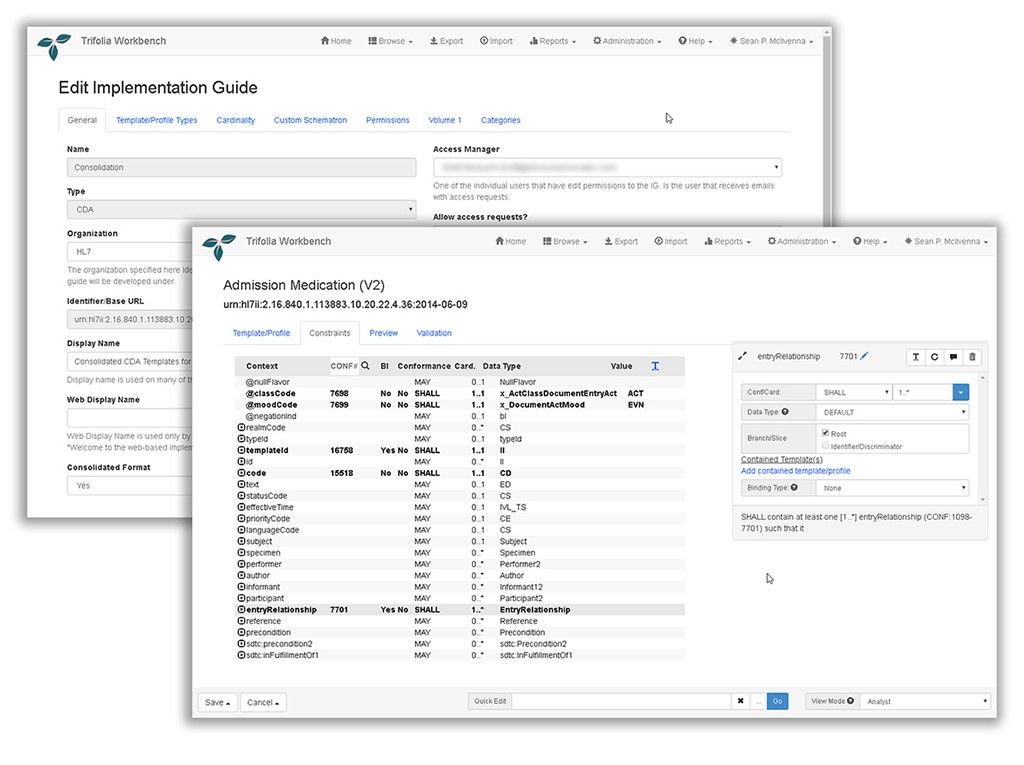Open the View Mode Analyst dropdown
The image size is (1024, 765).
pos(925,701)
